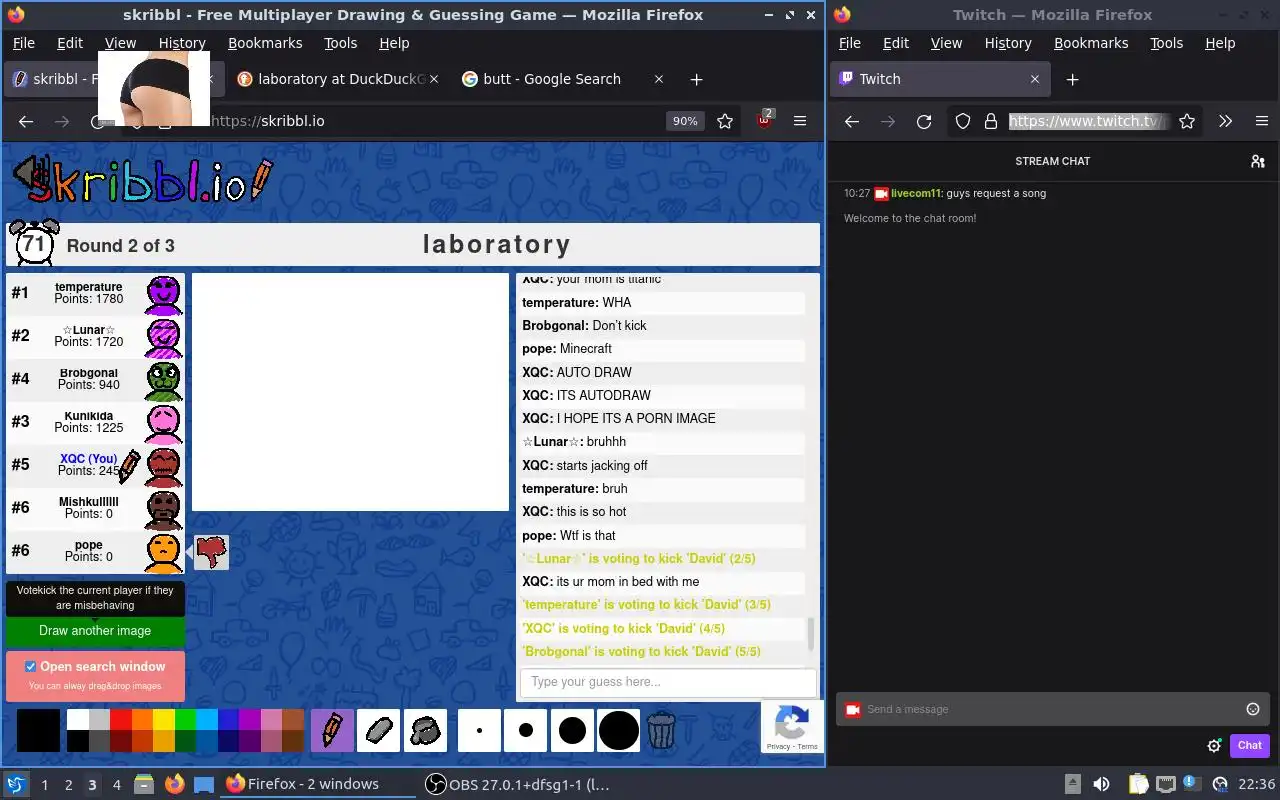Click the thumbs-down votekick icon
The width and height of the screenshot is (1280, 800).
click(x=211, y=552)
